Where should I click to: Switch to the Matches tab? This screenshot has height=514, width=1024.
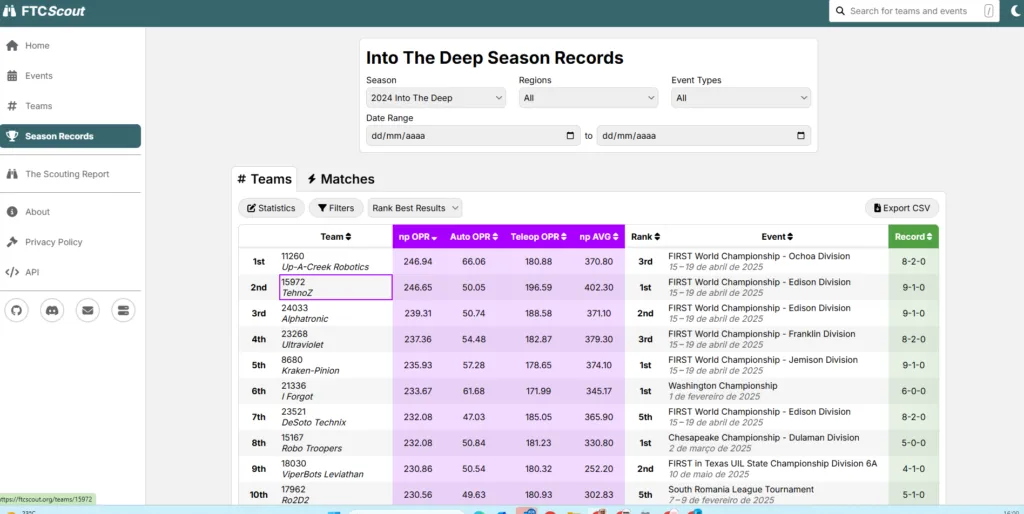(341, 179)
